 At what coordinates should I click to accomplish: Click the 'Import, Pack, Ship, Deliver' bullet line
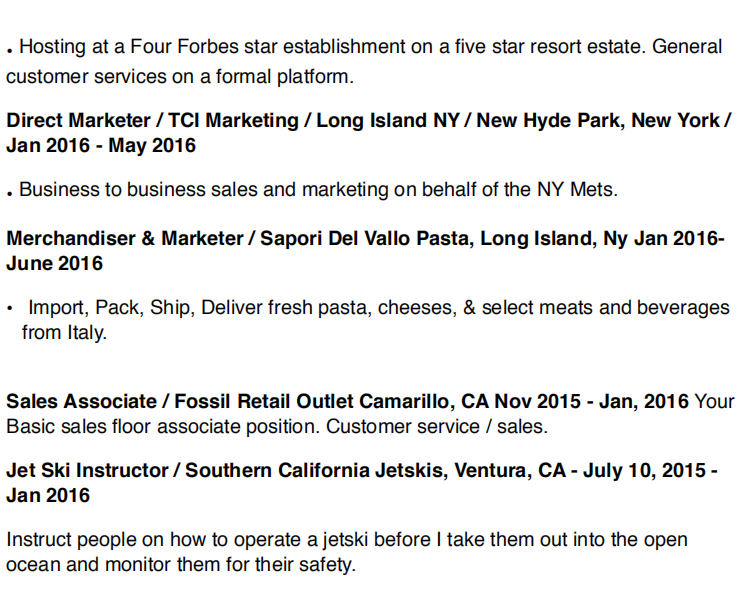(369, 308)
